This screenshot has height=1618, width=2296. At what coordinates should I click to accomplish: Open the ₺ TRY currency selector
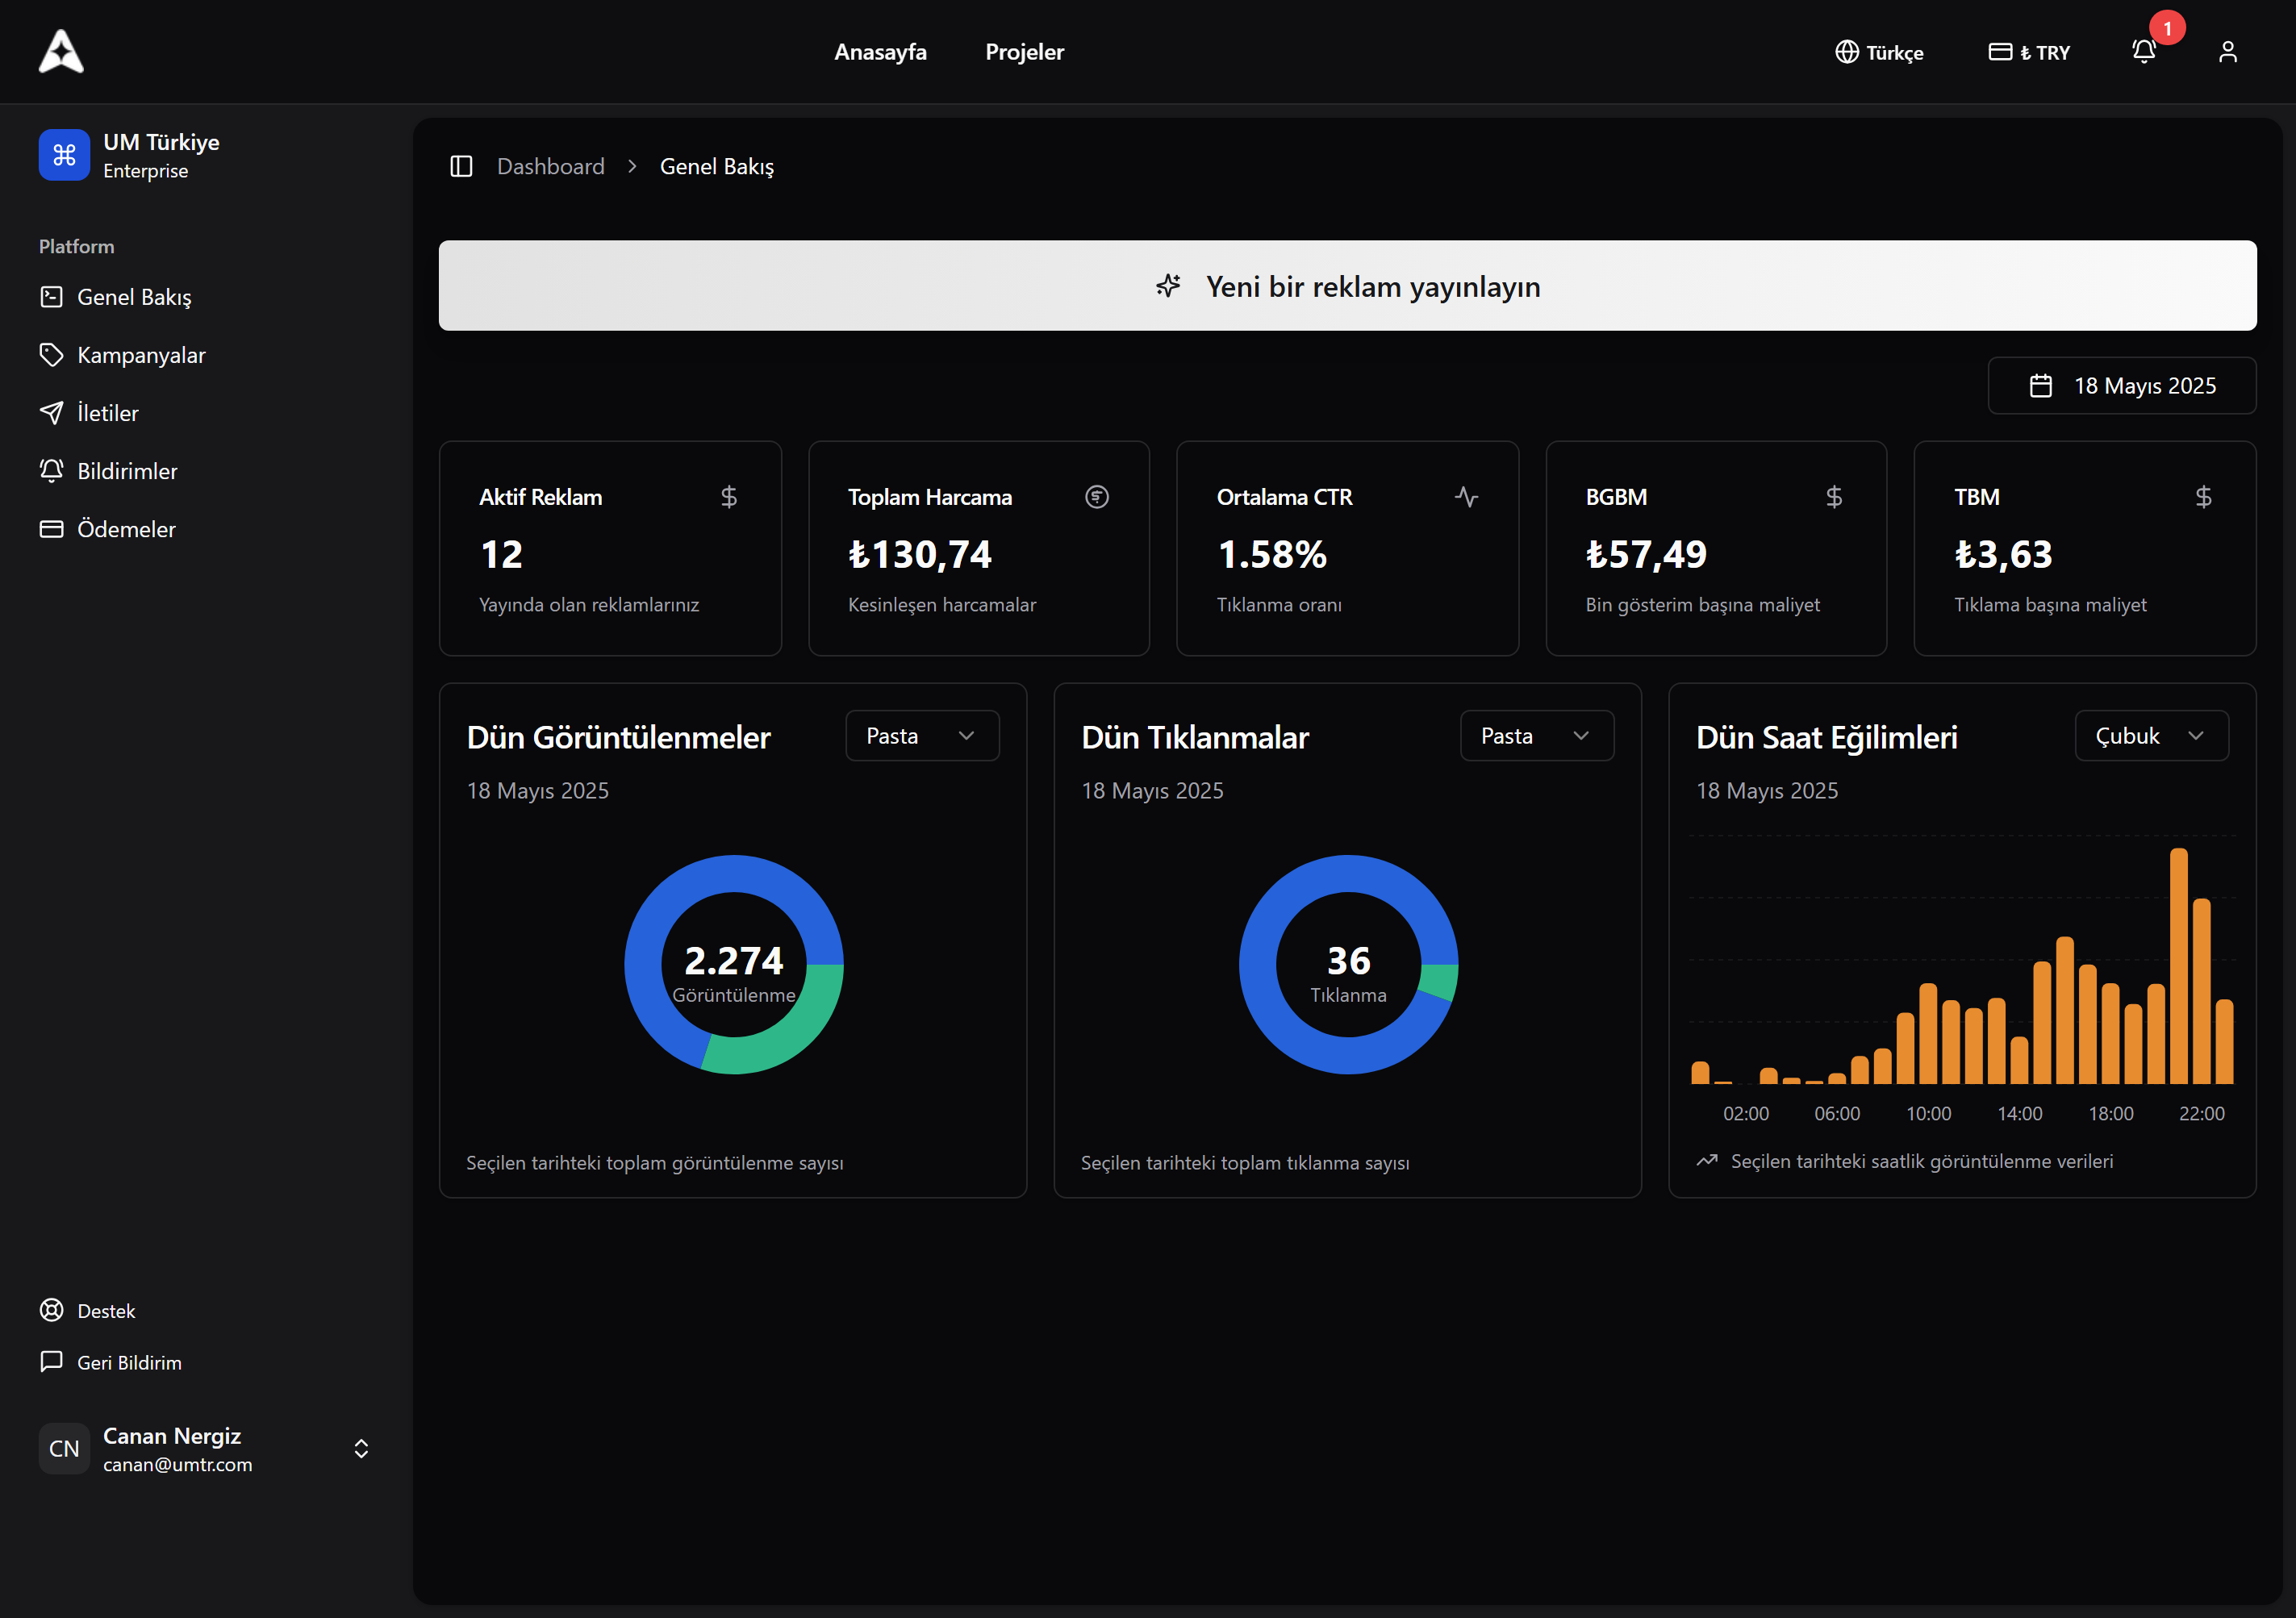click(2030, 51)
